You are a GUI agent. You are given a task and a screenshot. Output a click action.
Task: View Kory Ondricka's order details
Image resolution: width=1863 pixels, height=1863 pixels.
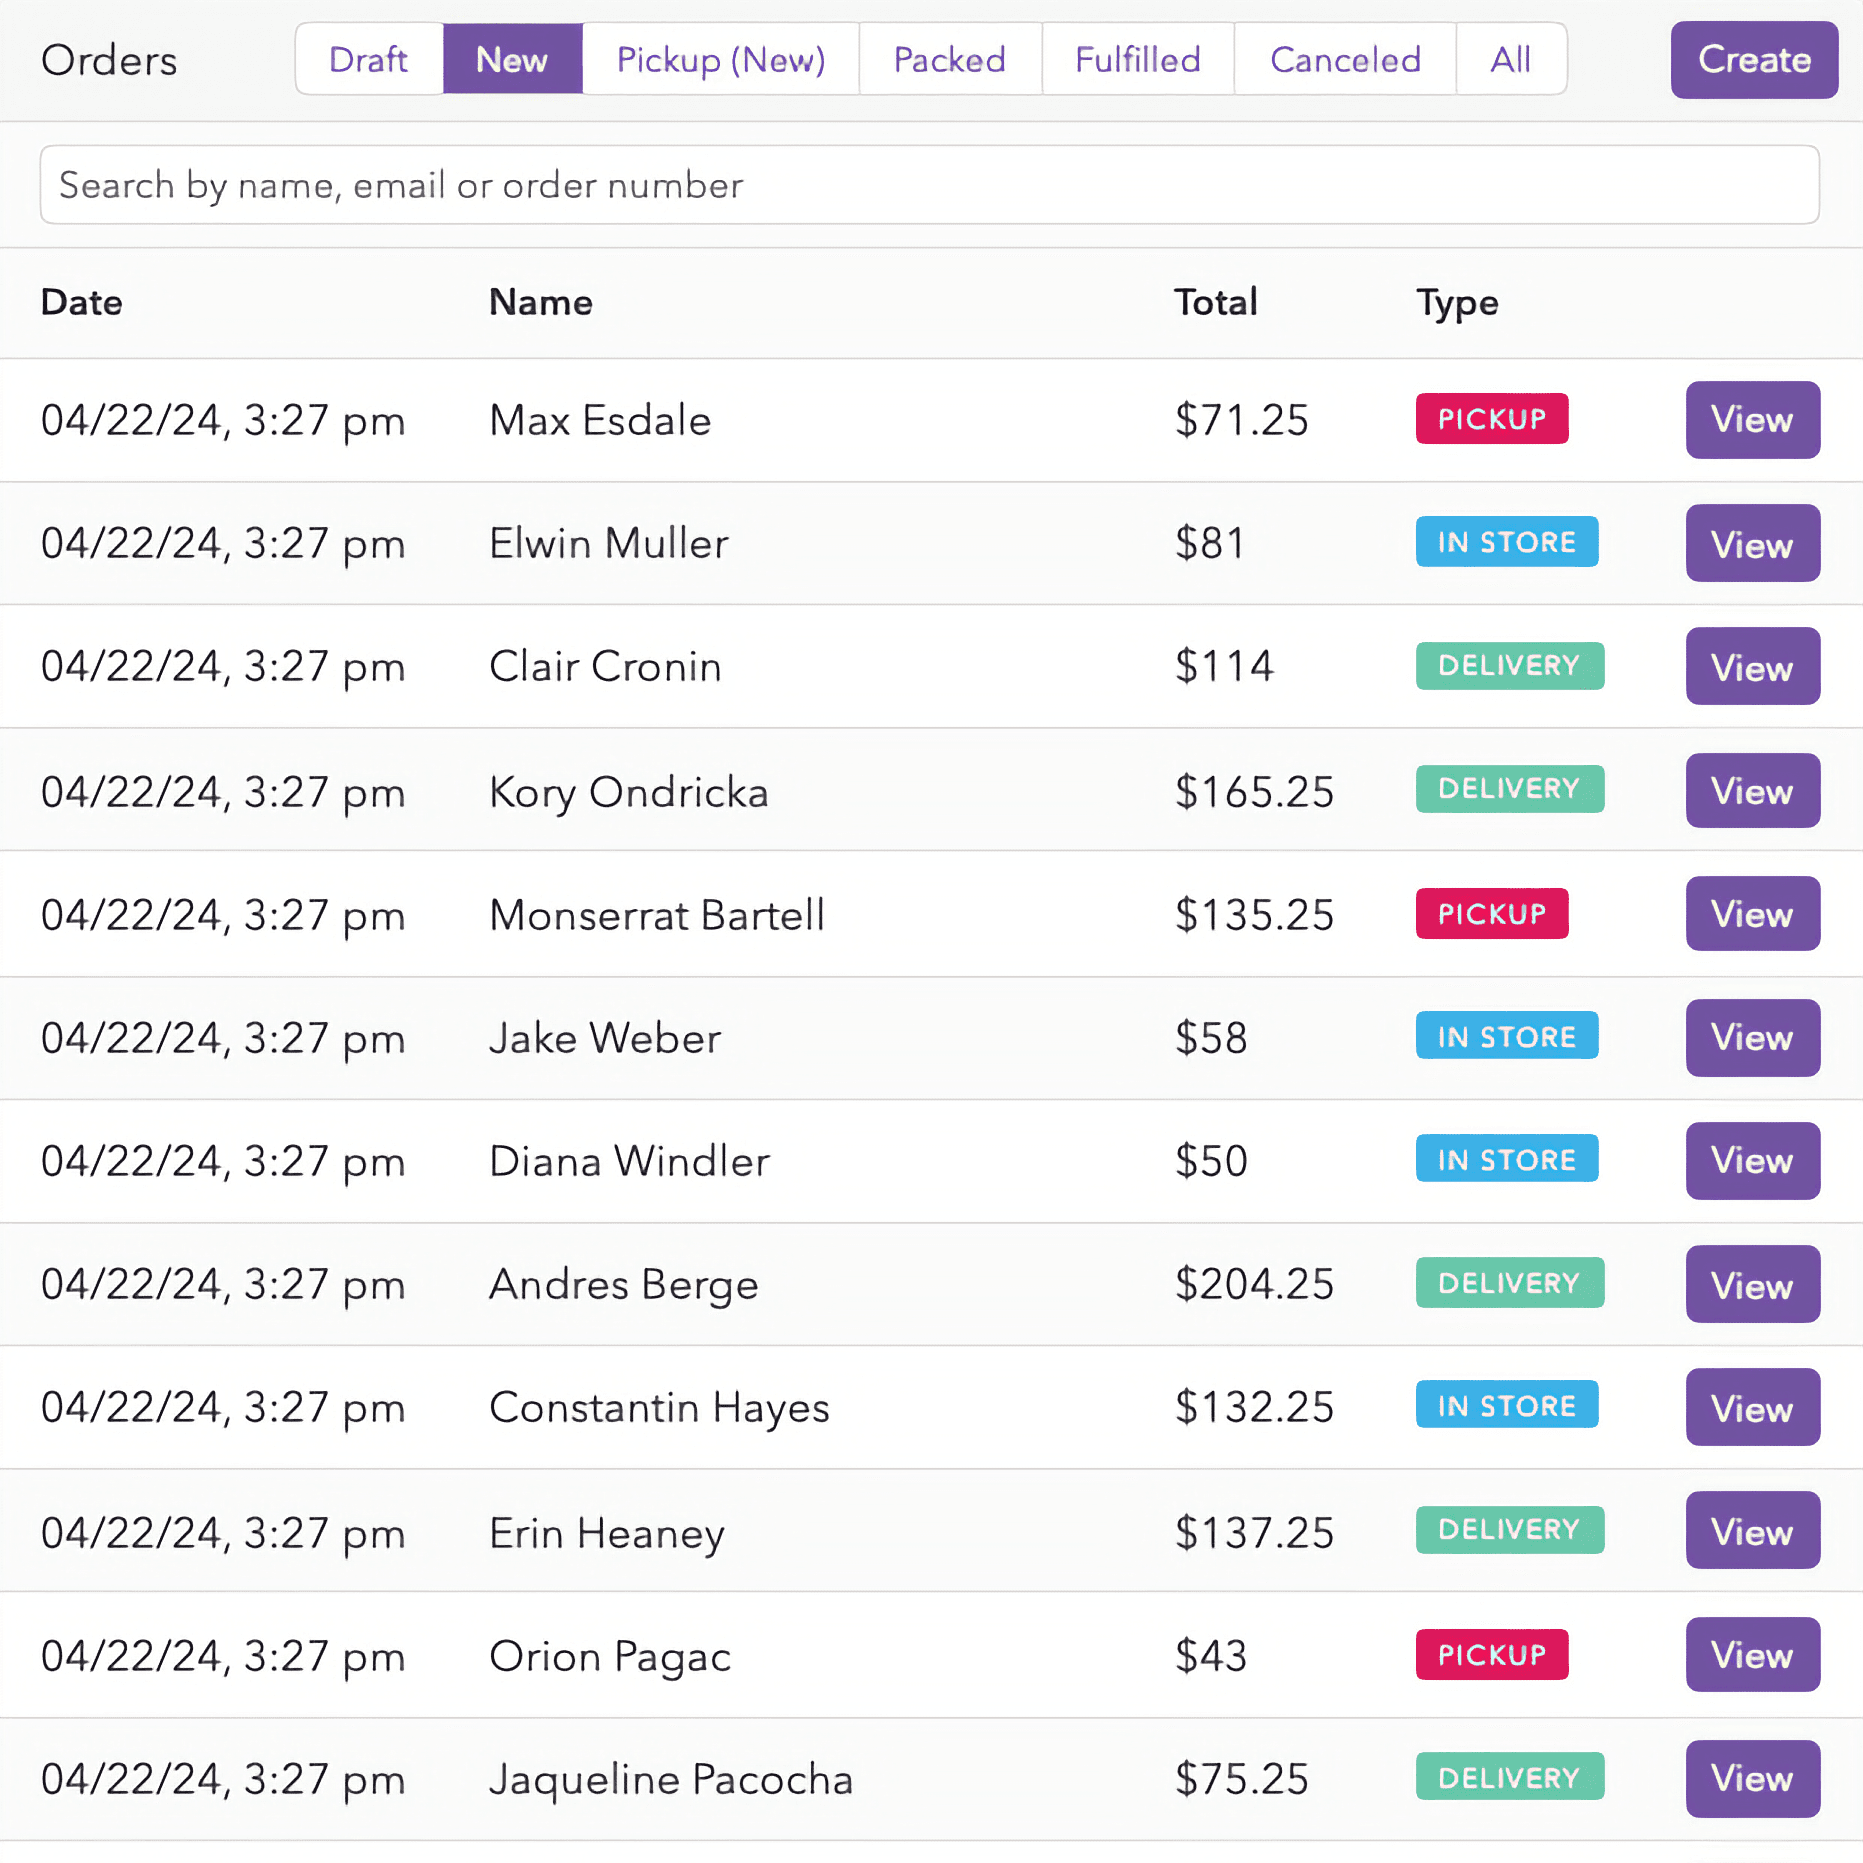[1752, 791]
